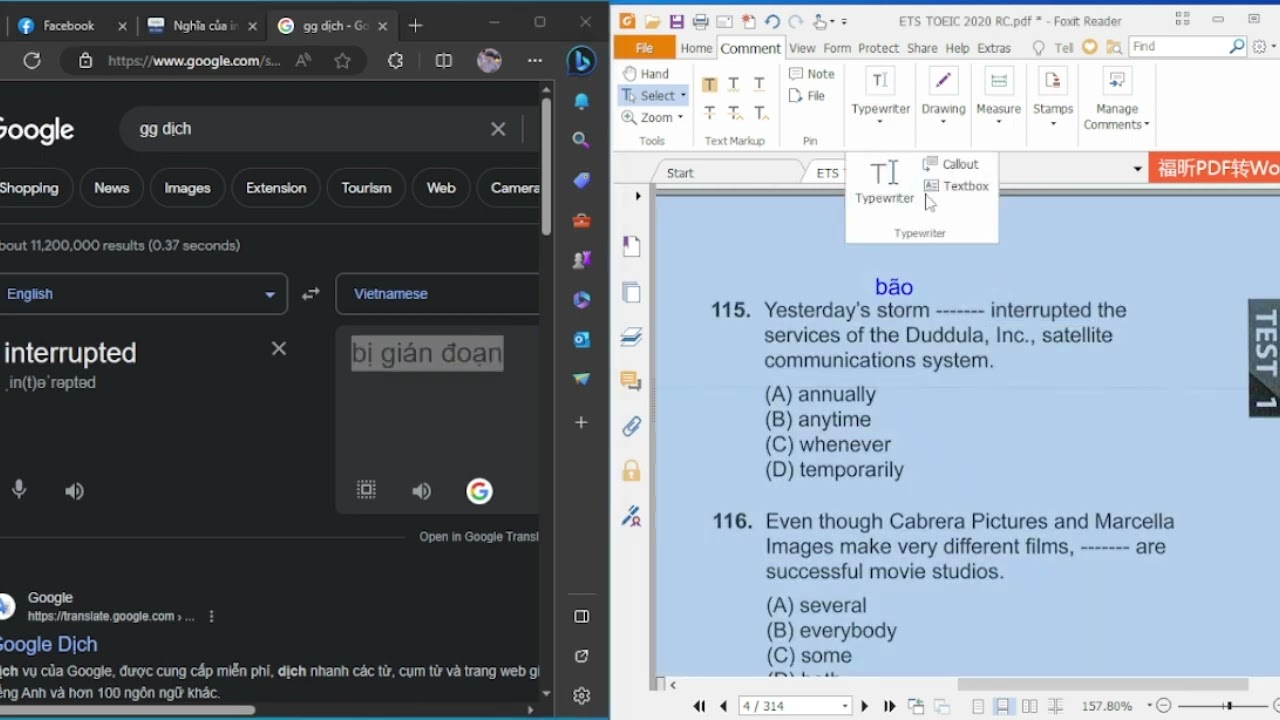Undo last action in Foxit Reader

[772, 21]
